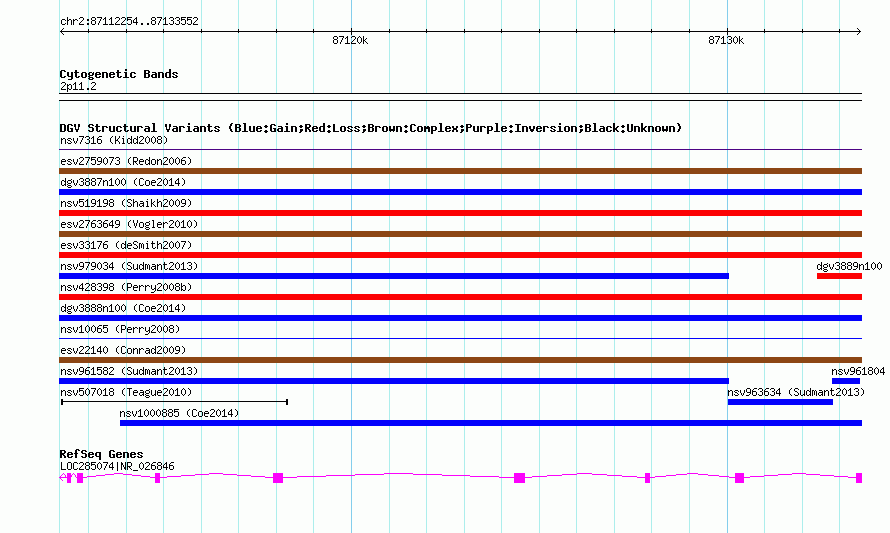890x533 pixels.
Task: Open variant nsv519198 (Shaikh2009) label
Action: pyautogui.click(x=126, y=203)
